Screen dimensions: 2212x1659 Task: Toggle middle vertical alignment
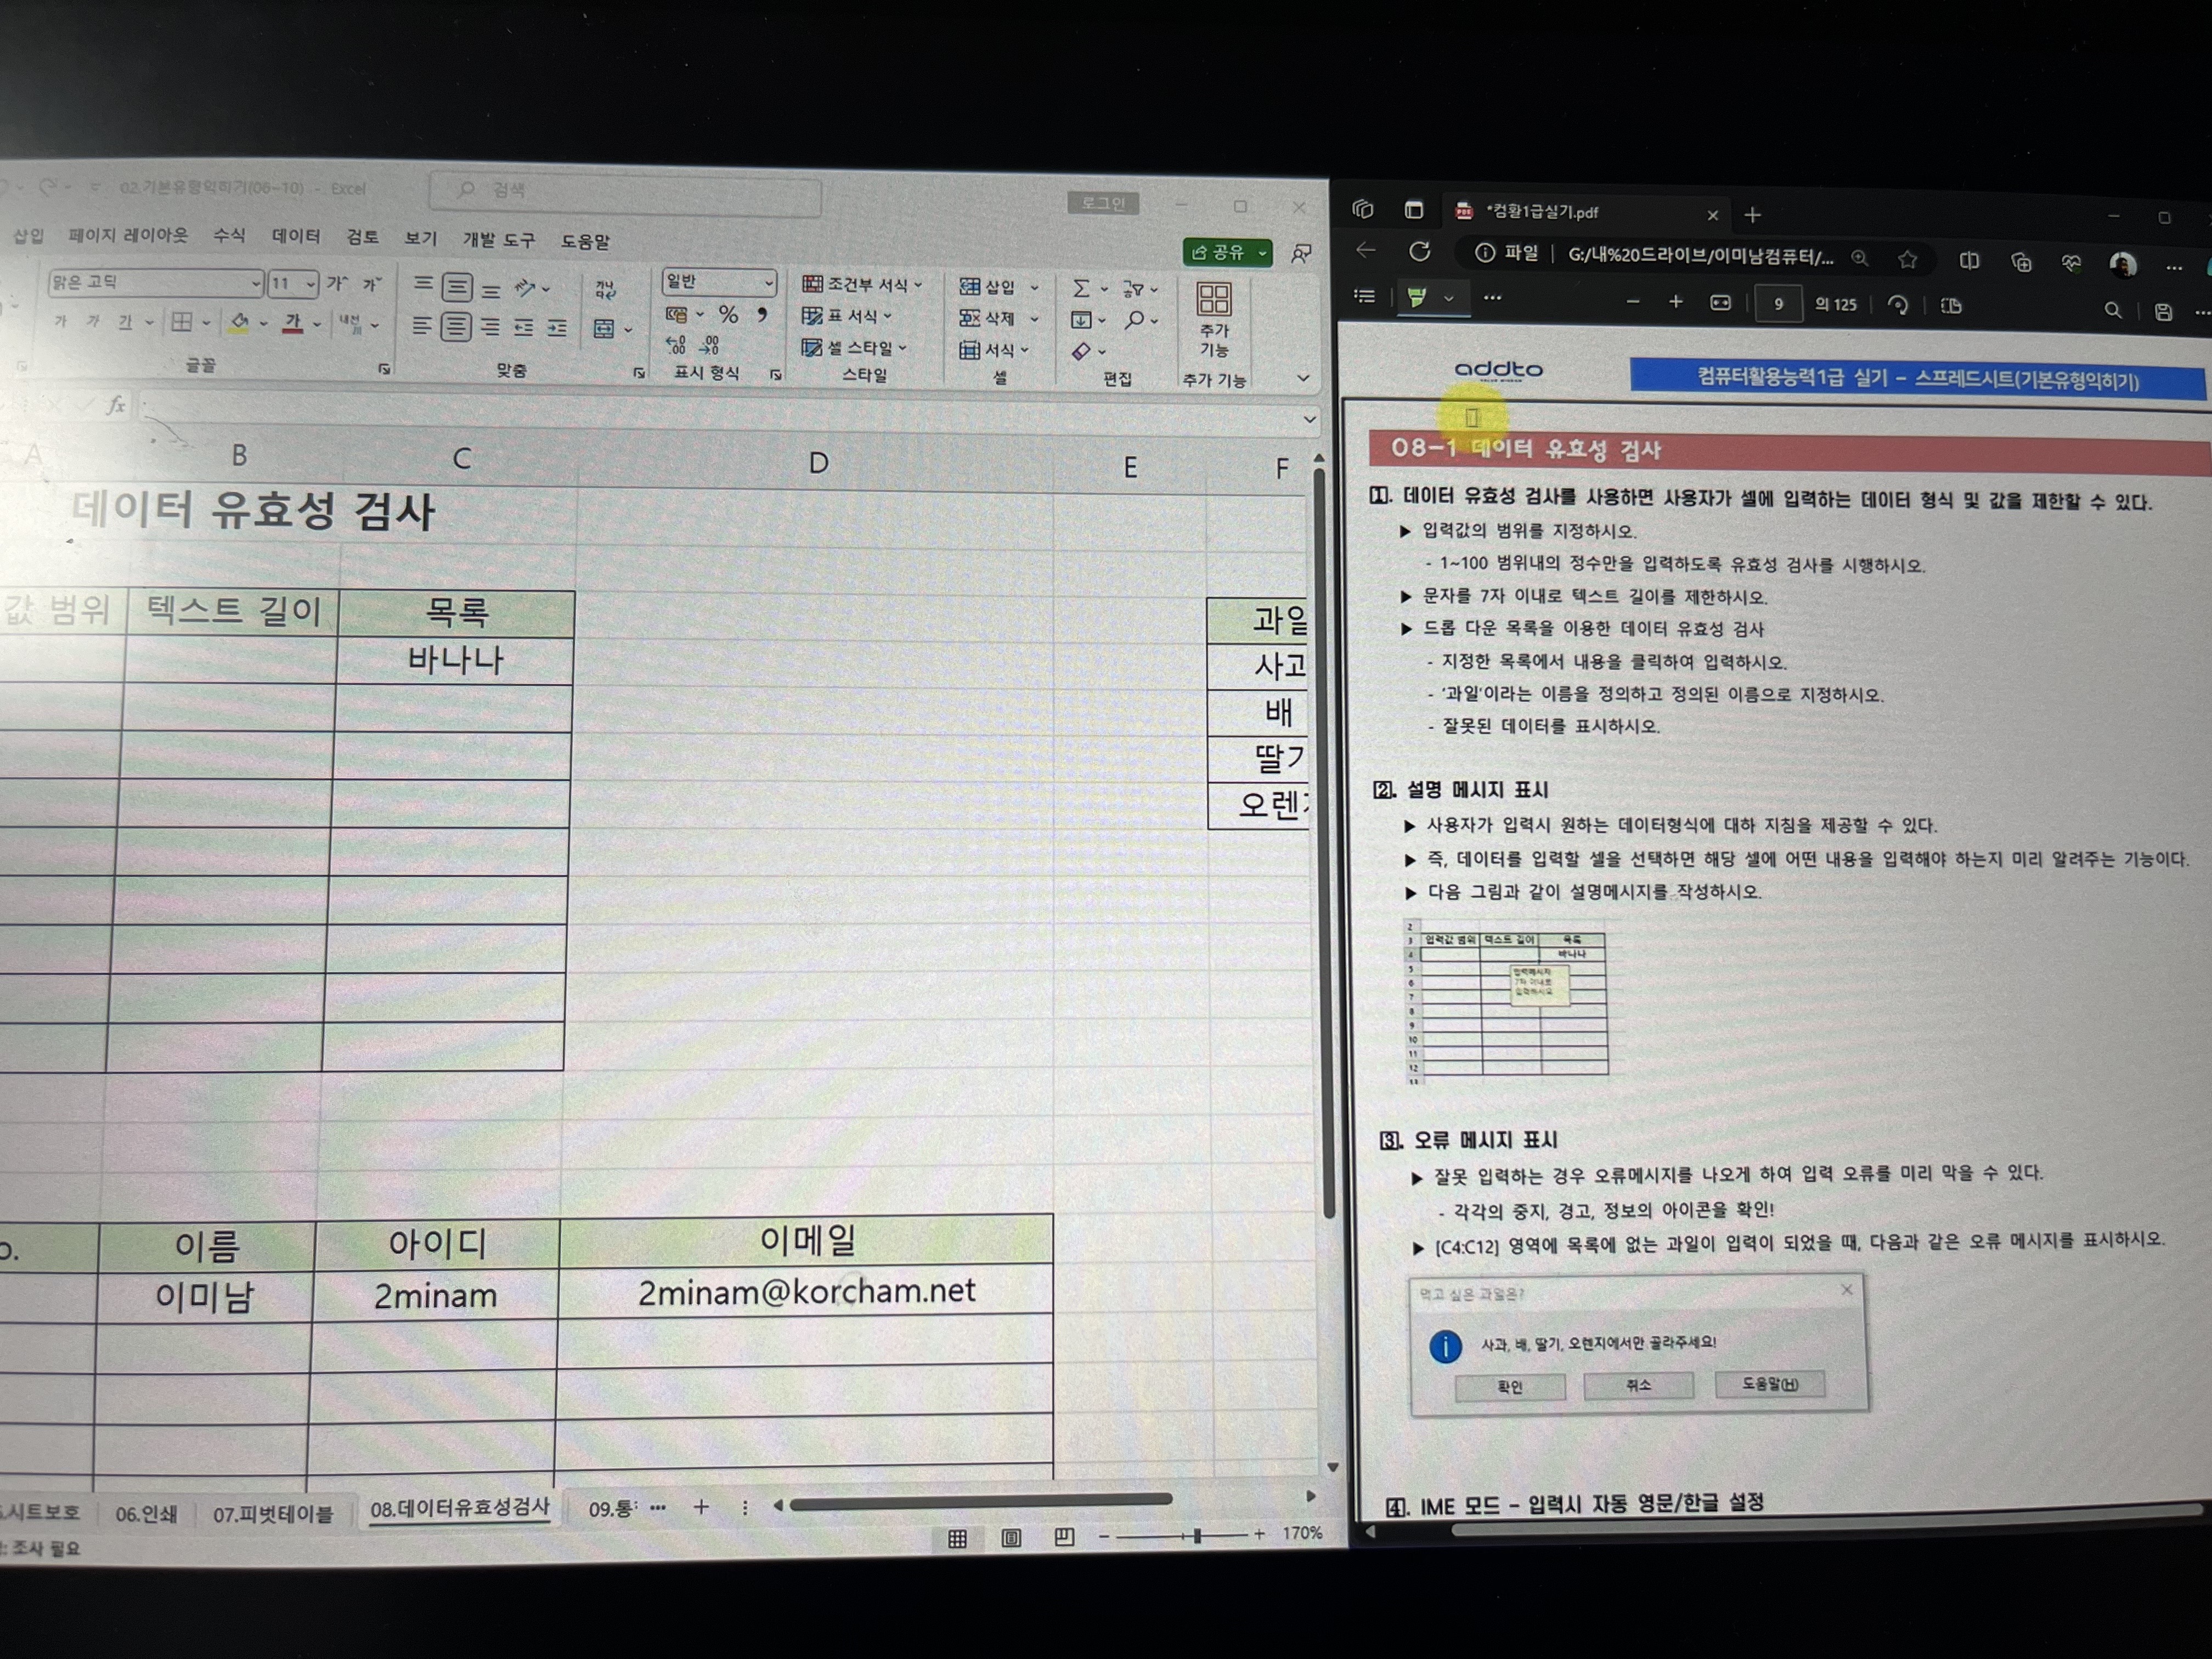457,288
